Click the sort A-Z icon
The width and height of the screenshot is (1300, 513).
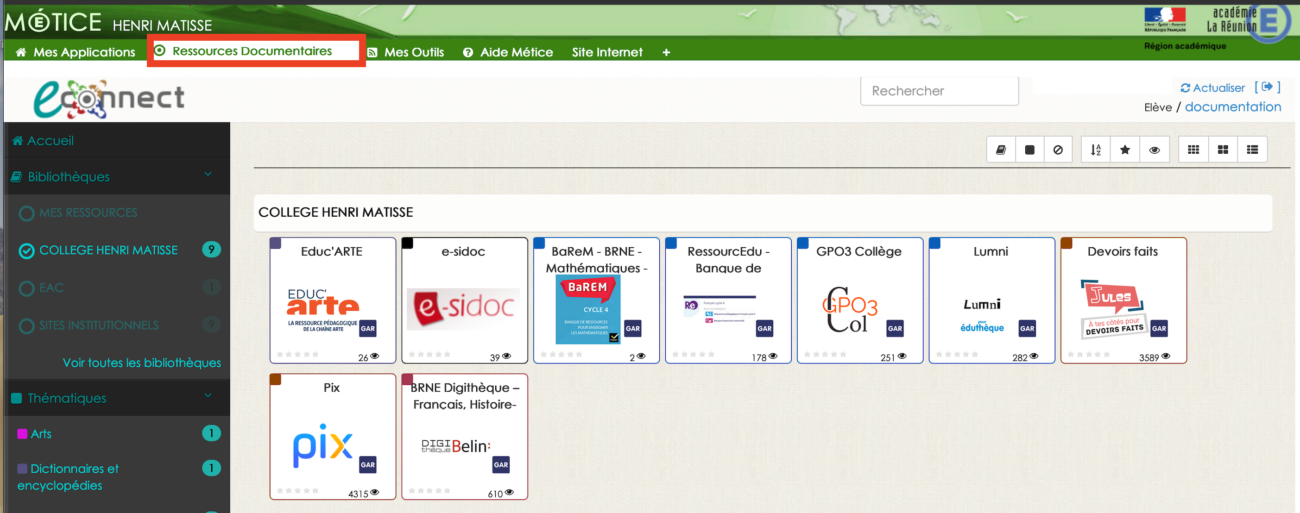[x=1096, y=150]
